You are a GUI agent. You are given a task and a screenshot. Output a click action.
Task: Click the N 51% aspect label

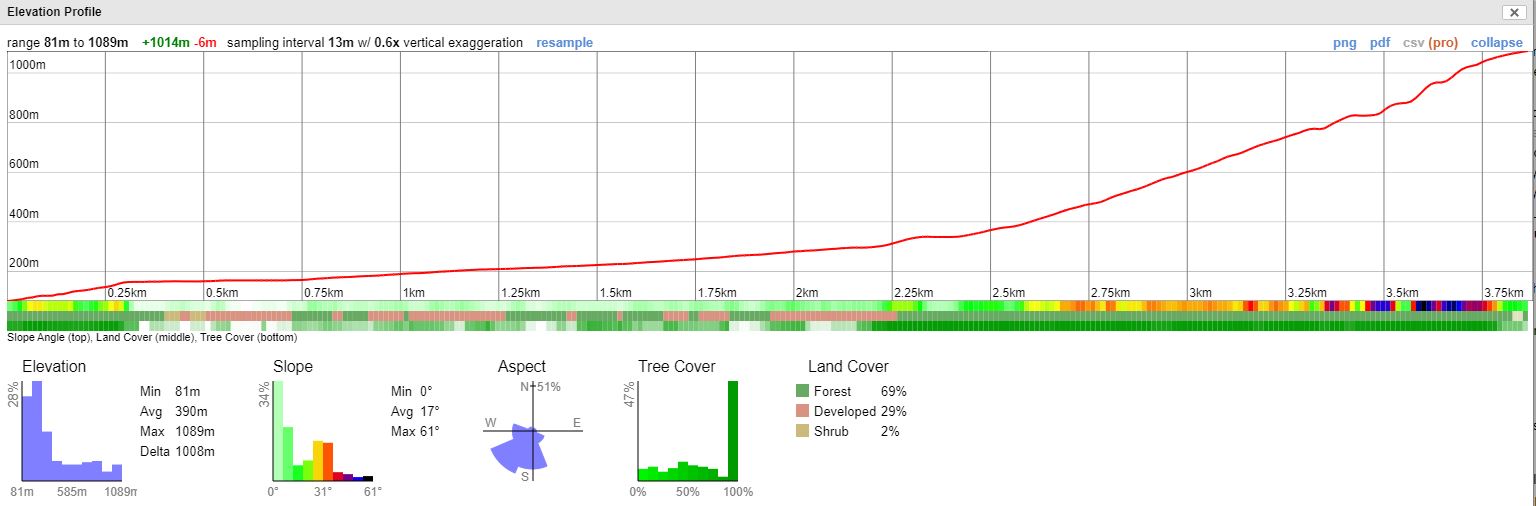(540, 387)
